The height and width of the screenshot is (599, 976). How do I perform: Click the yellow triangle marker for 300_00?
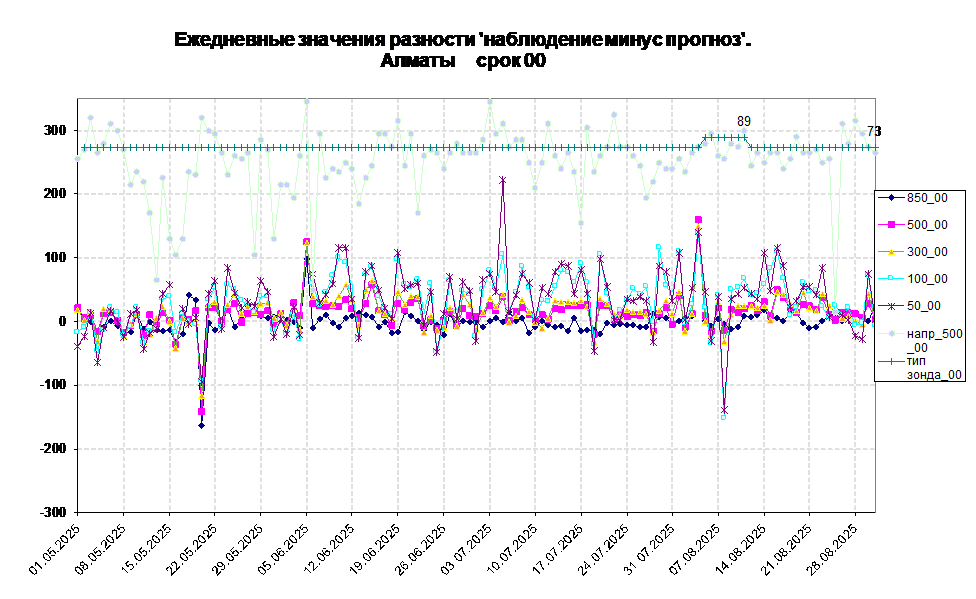(x=890, y=252)
